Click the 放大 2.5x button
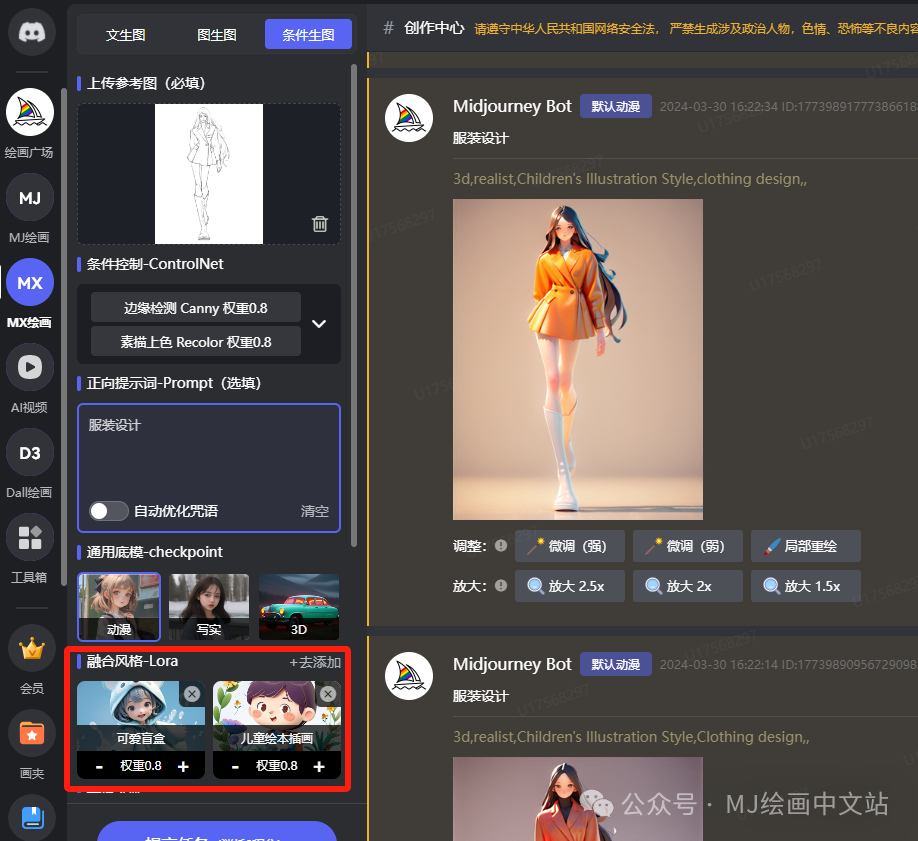The height and width of the screenshot is (841, 918). click(x=569, y=586)
